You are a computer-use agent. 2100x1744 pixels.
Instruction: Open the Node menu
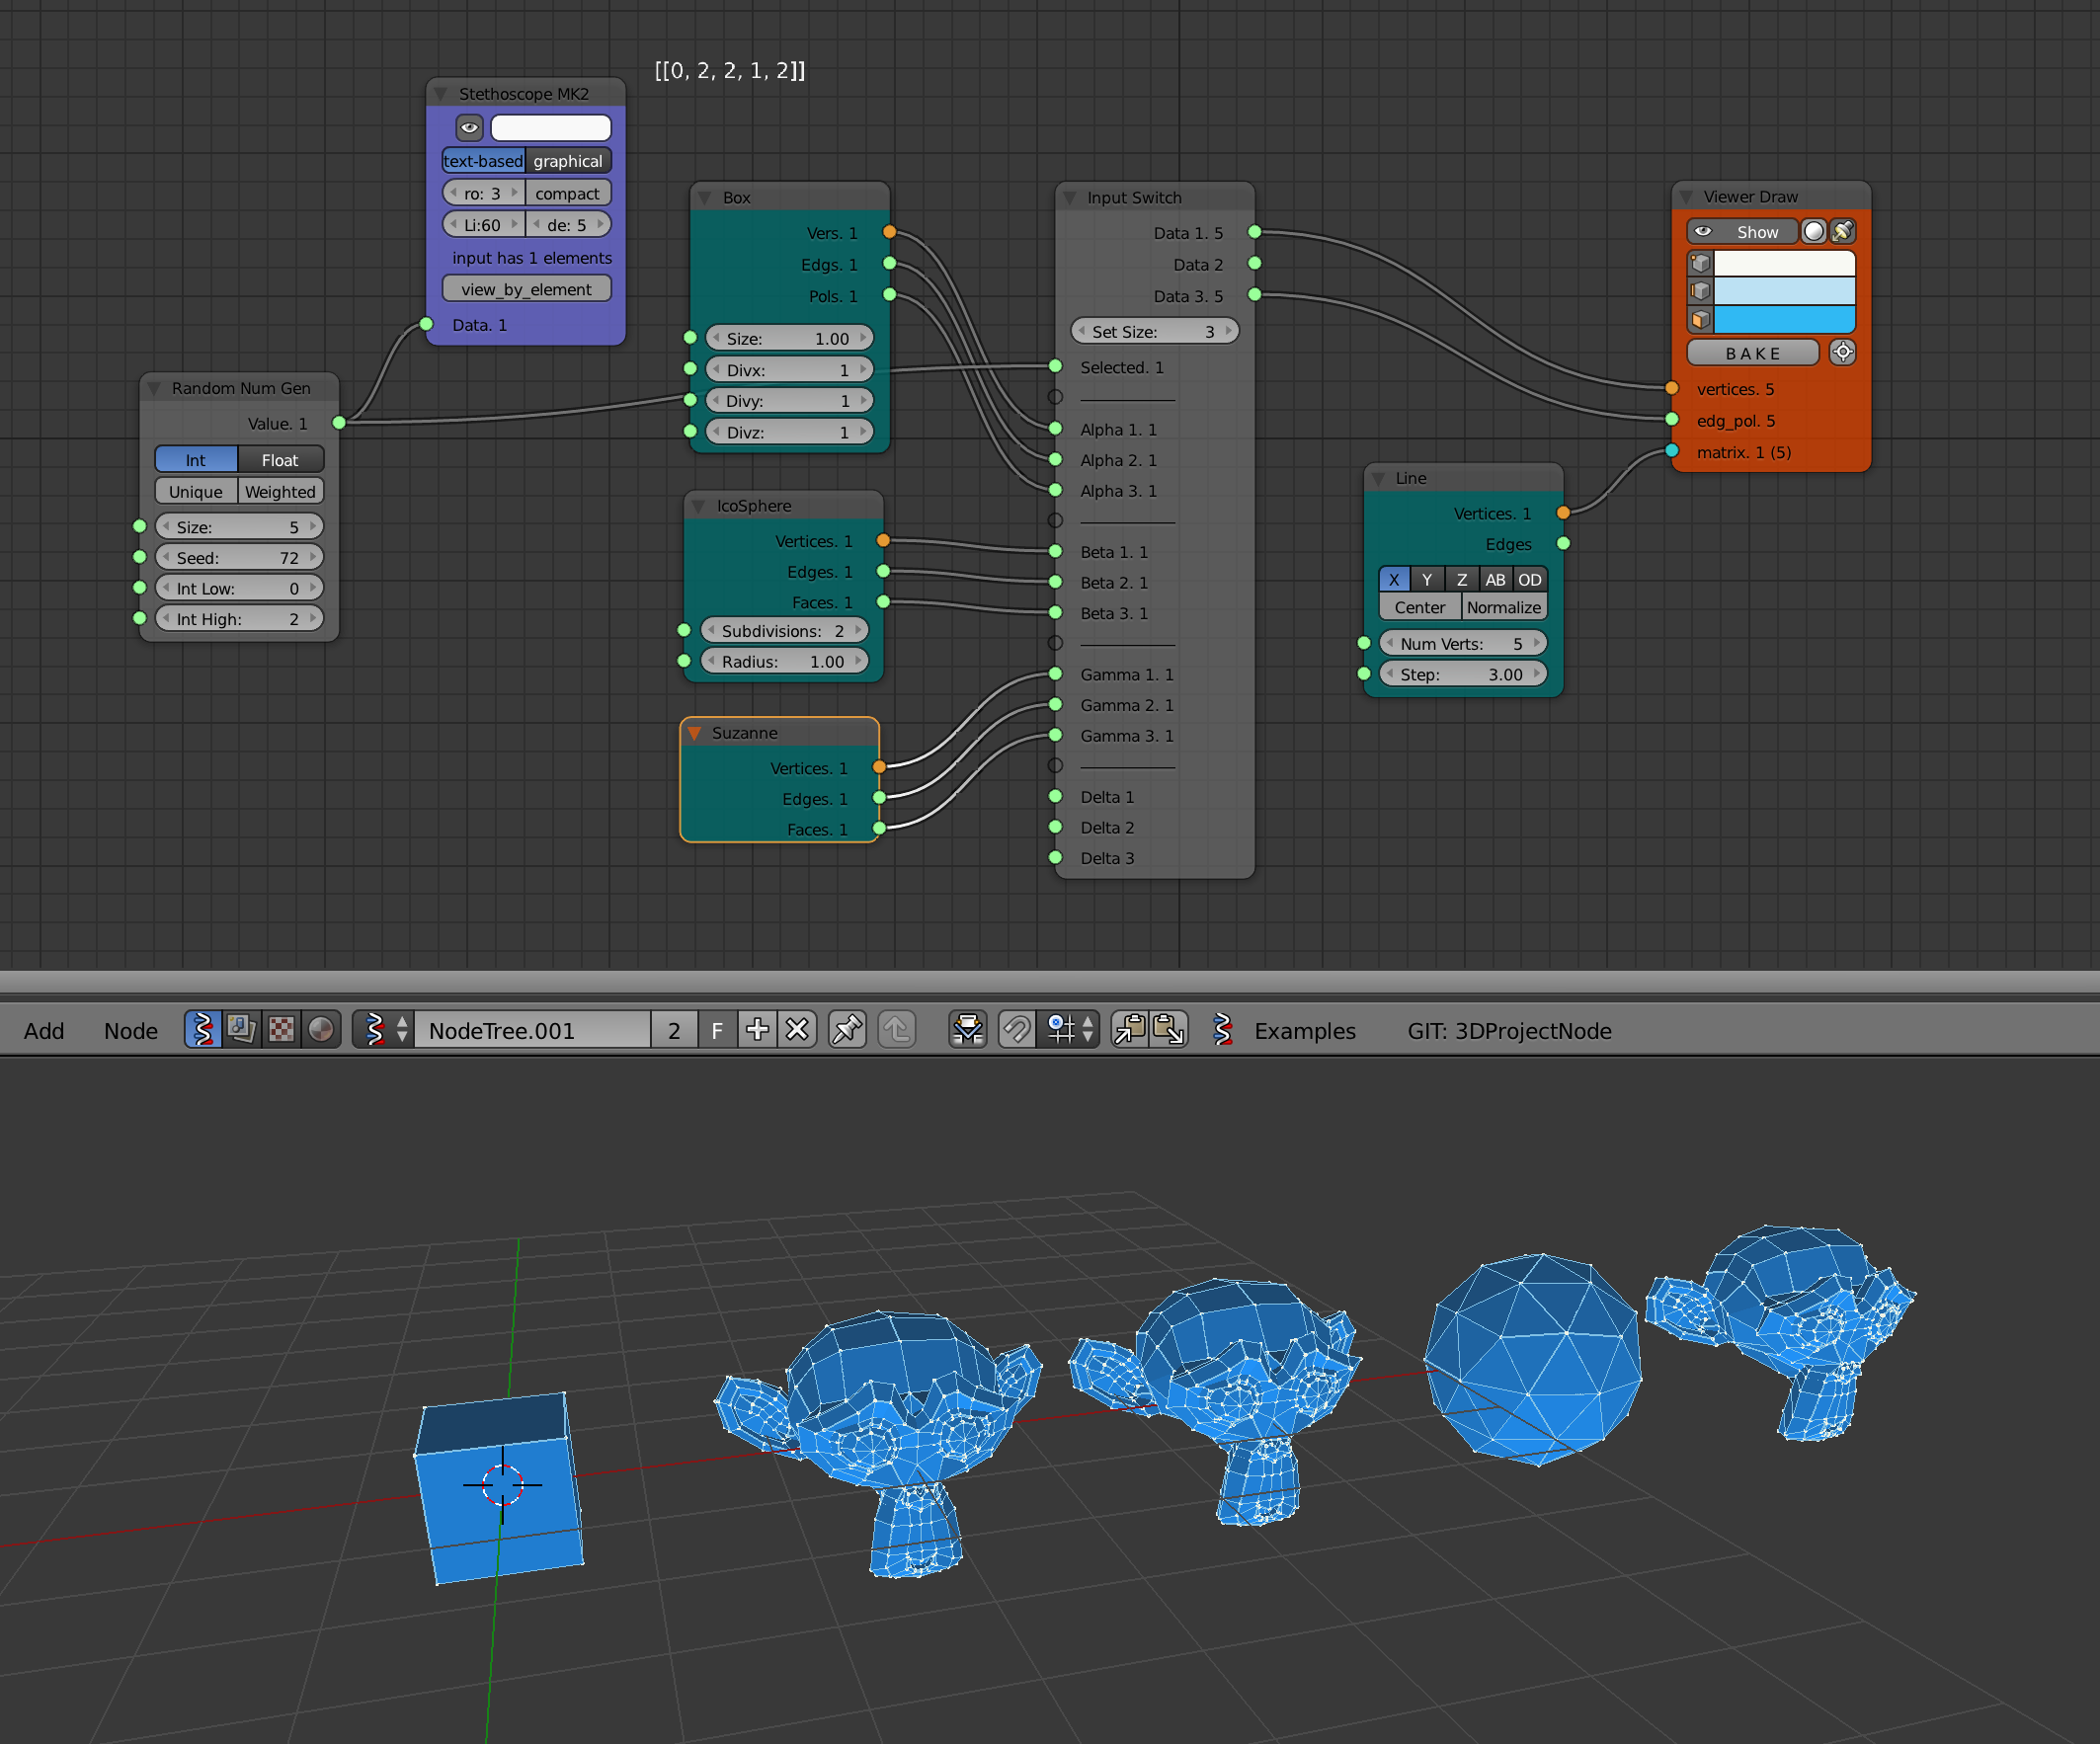coord(131,1030)
